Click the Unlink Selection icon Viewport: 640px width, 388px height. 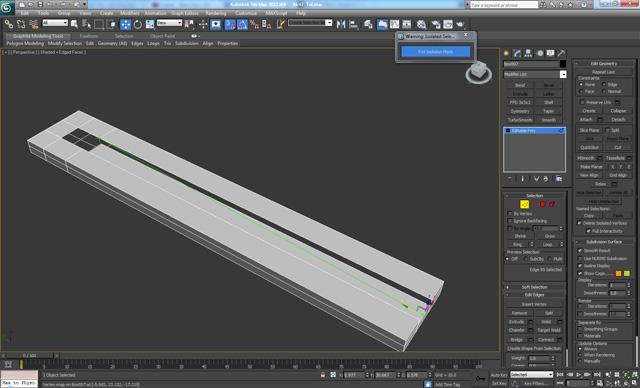point(21,24)
